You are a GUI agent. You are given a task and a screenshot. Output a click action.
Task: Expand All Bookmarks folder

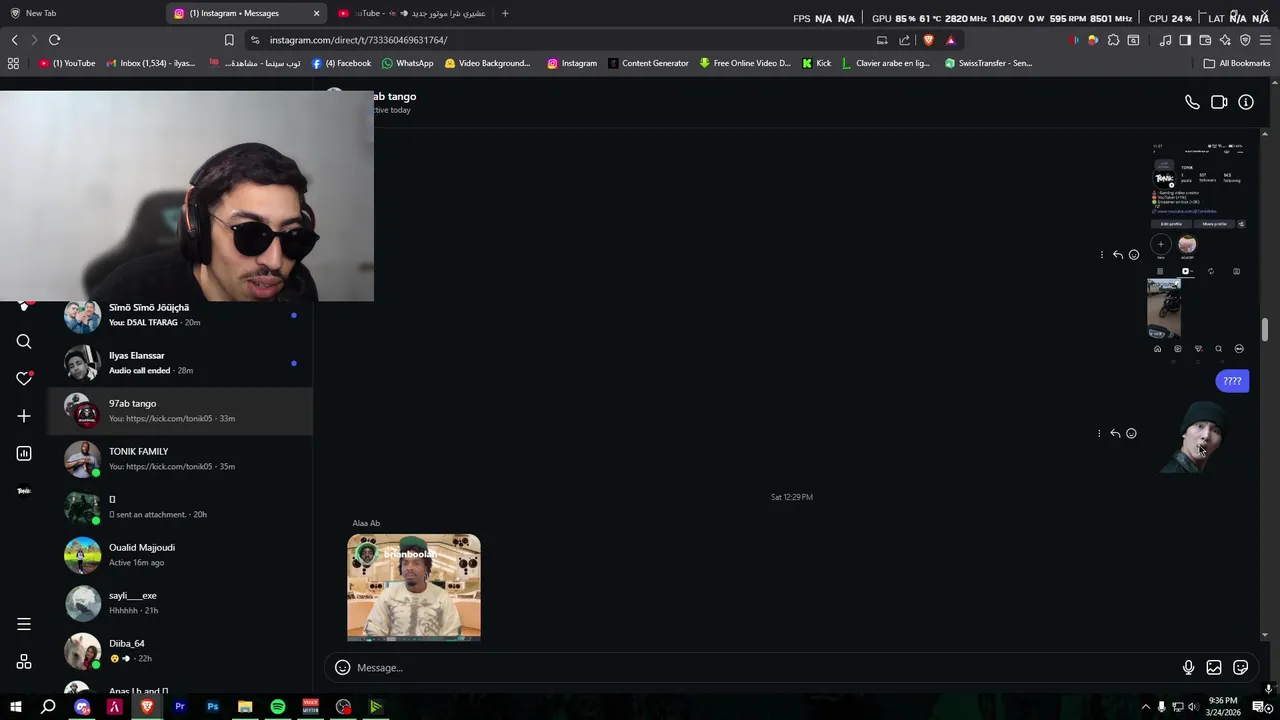[x=1236, y=63]
